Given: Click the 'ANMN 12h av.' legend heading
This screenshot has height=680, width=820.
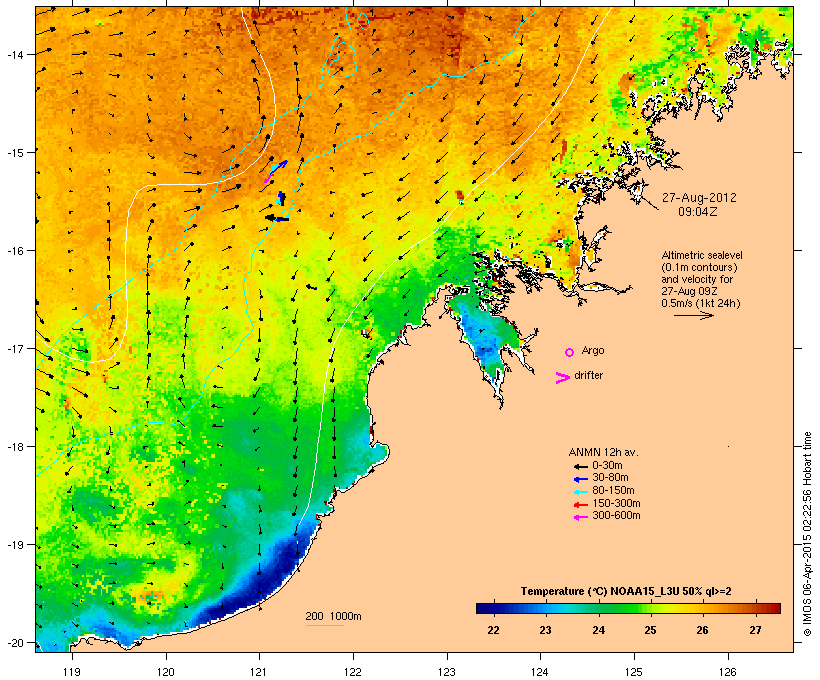Looking at the screenshot, I should tap(603, 452).
